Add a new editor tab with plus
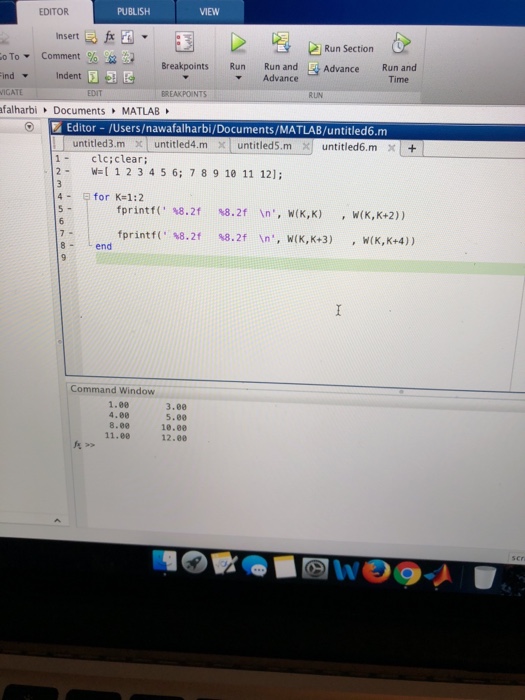Screen dimensions: 525x700 click(412, 149)
